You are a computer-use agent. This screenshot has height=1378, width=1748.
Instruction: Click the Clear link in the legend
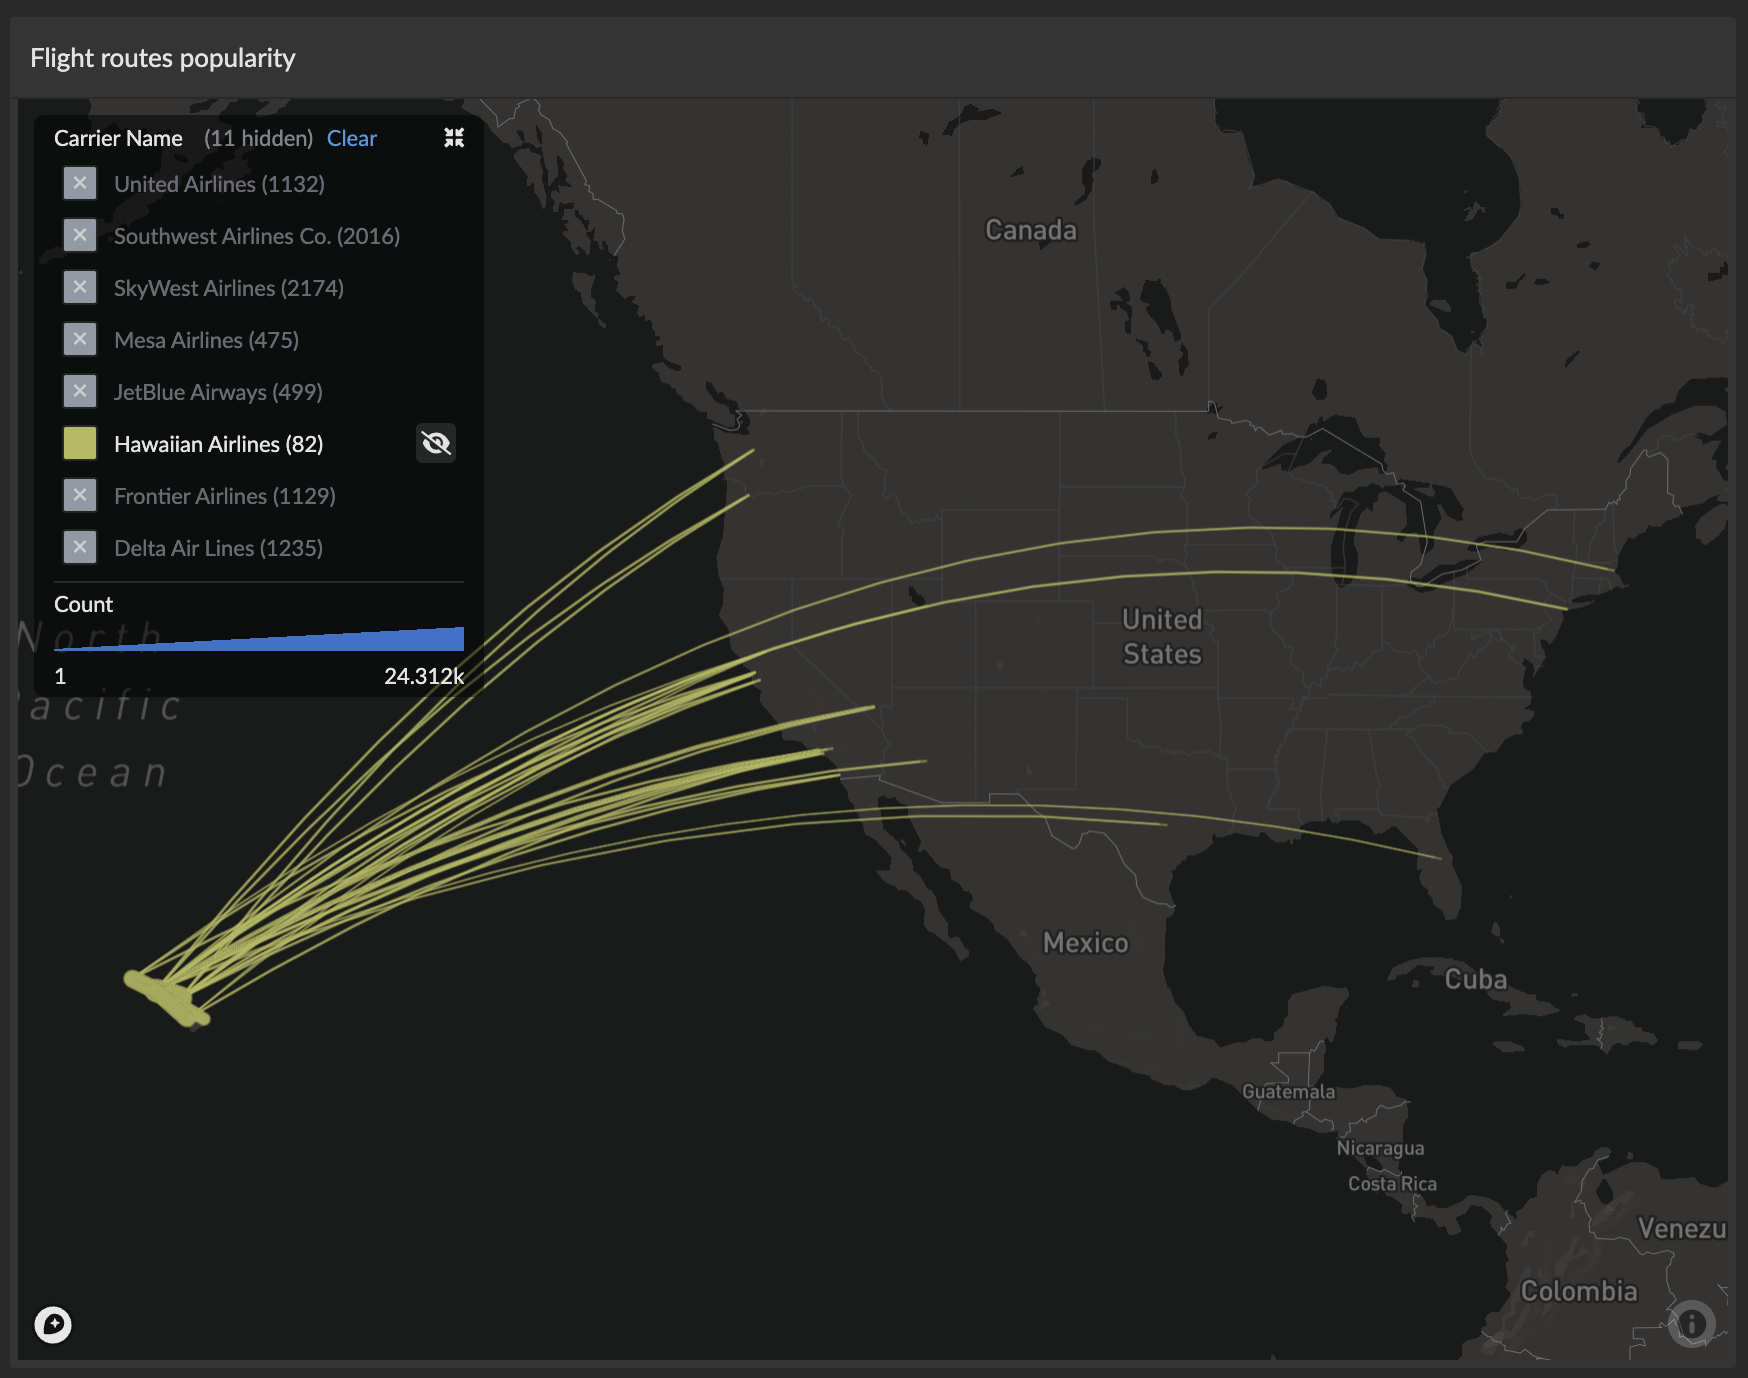click(x=351, y=138)
